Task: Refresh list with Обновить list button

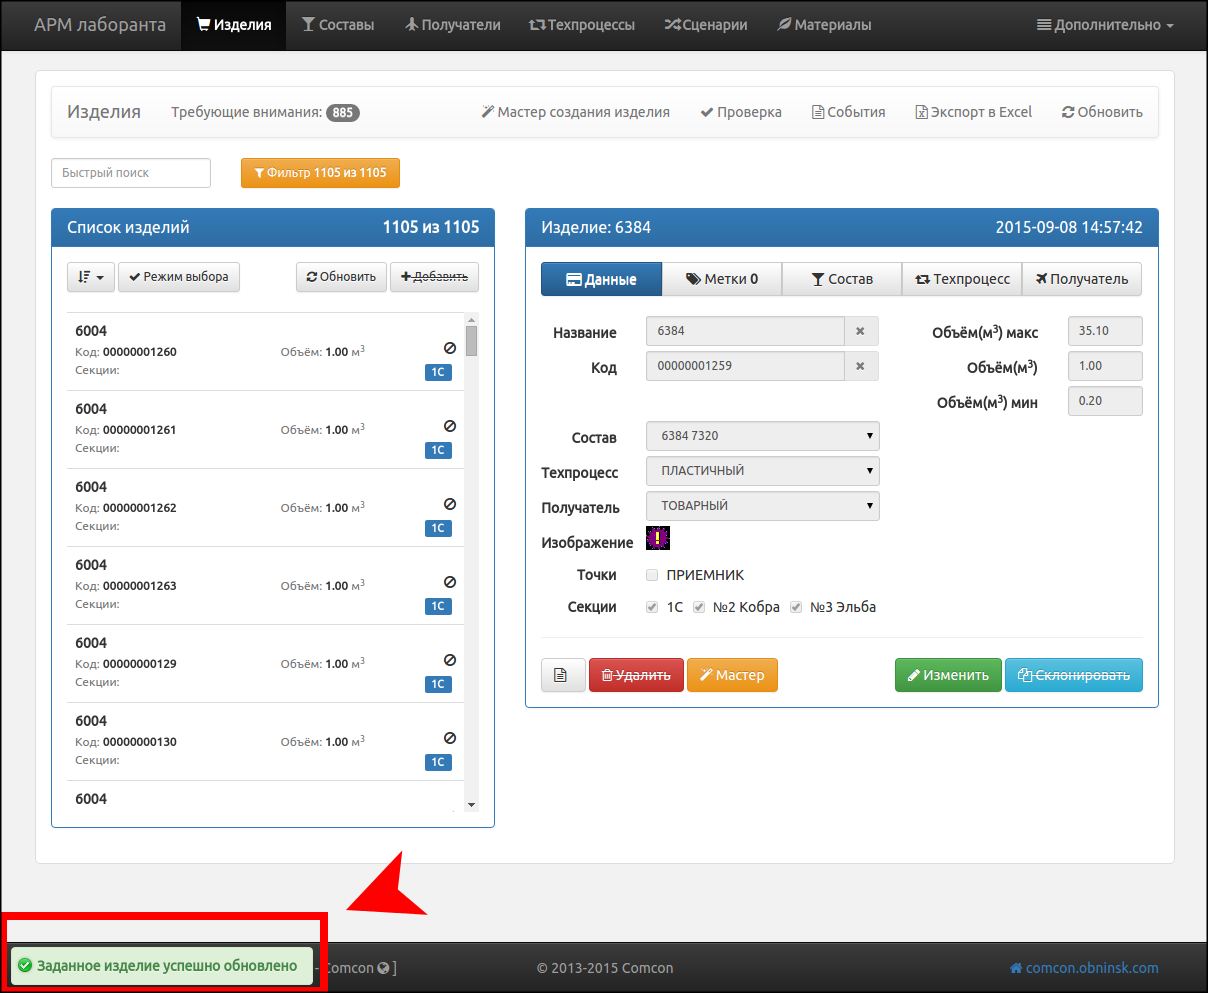Action: click(341, 277)
